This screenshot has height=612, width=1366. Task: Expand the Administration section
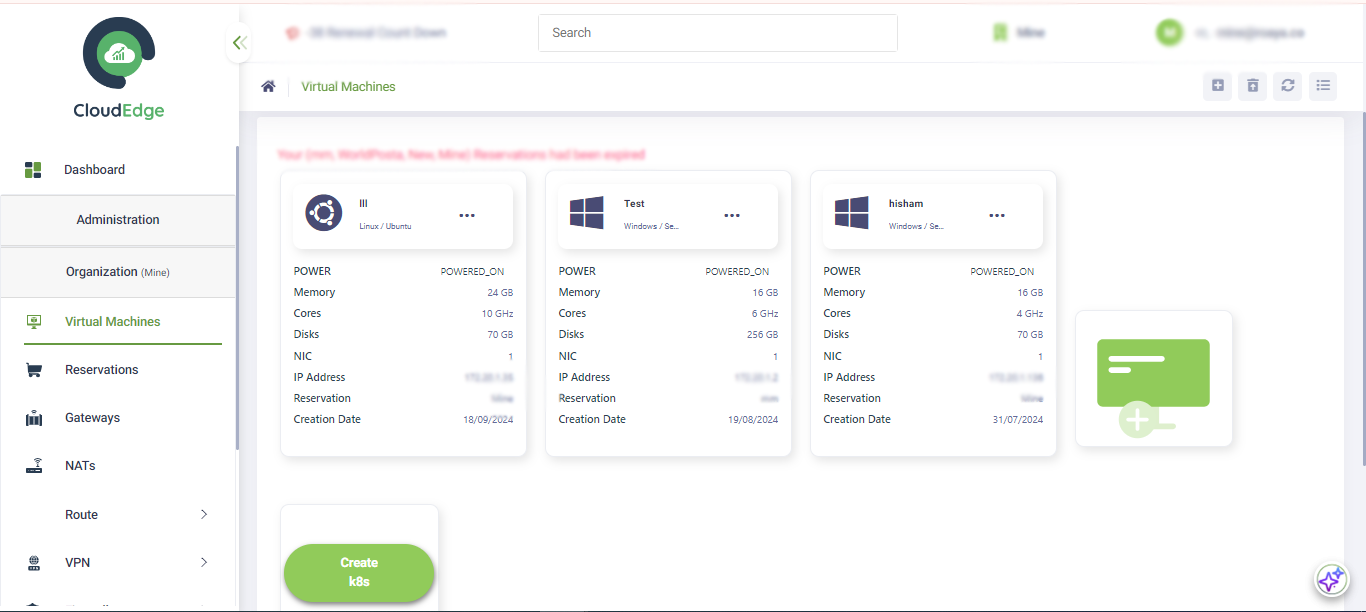point(118,220)
